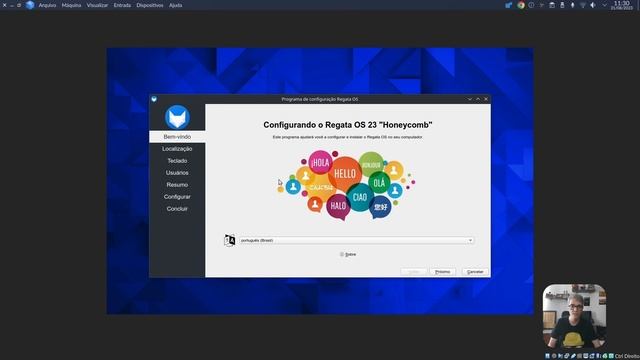Select the Resumo step in sidebar
Image resolution: width=640 pixels, height=360 pixels.
click(177, 184)
